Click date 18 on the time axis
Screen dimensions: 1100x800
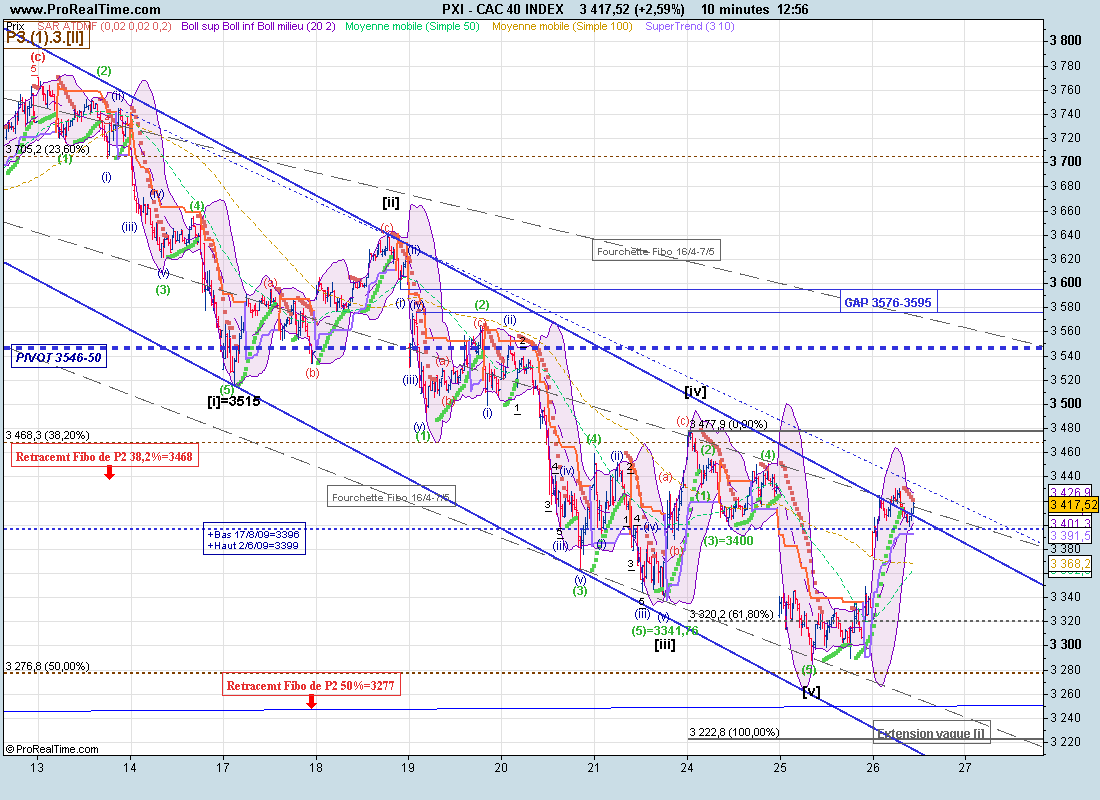point(316,767)
